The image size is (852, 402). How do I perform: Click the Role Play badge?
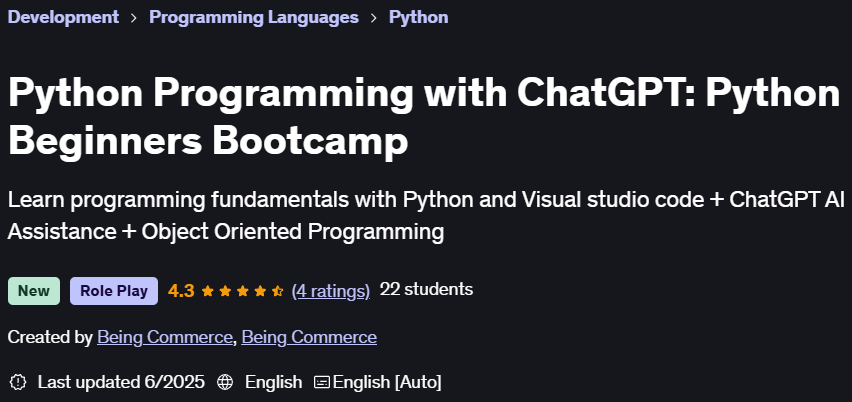click(x=114, y=291)
